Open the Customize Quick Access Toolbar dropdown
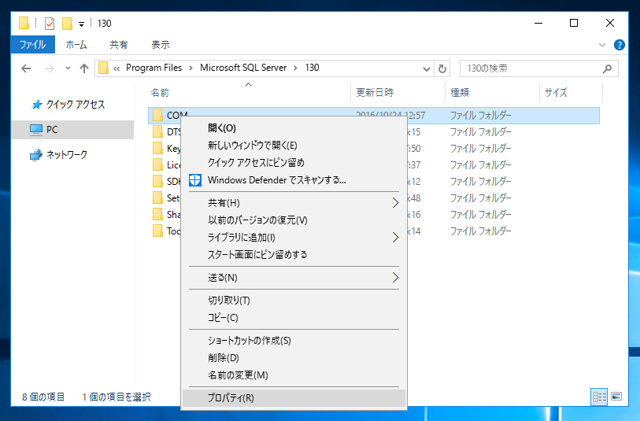 click(81, 24)
